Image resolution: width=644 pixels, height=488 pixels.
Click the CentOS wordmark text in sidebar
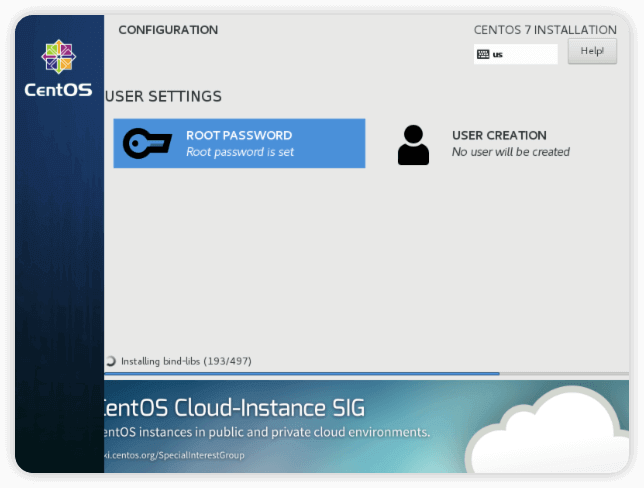click(x=58, y=90)
